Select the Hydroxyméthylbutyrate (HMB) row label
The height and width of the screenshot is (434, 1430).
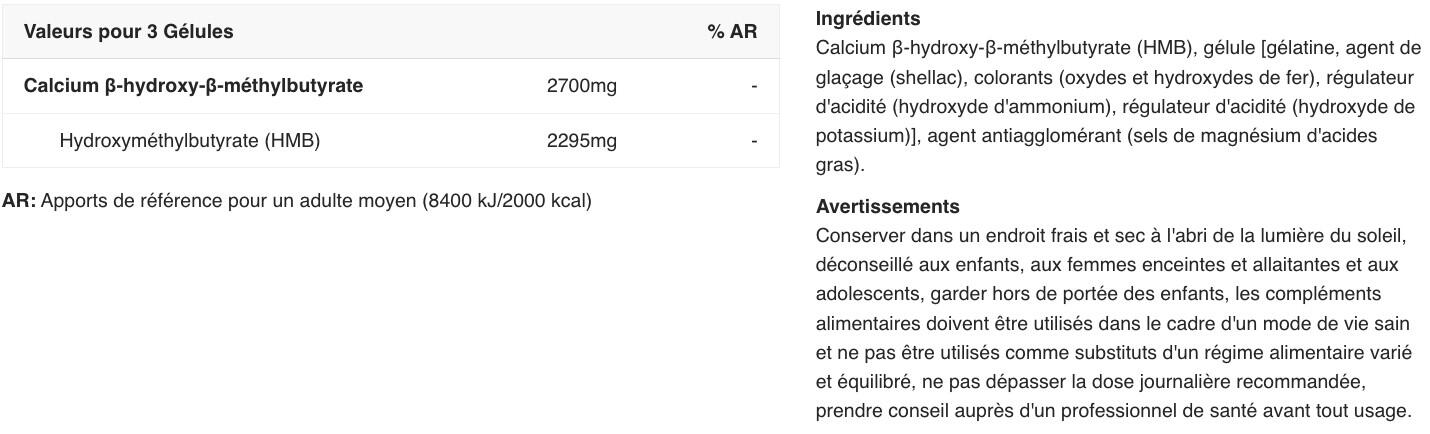tap(190, 141)
